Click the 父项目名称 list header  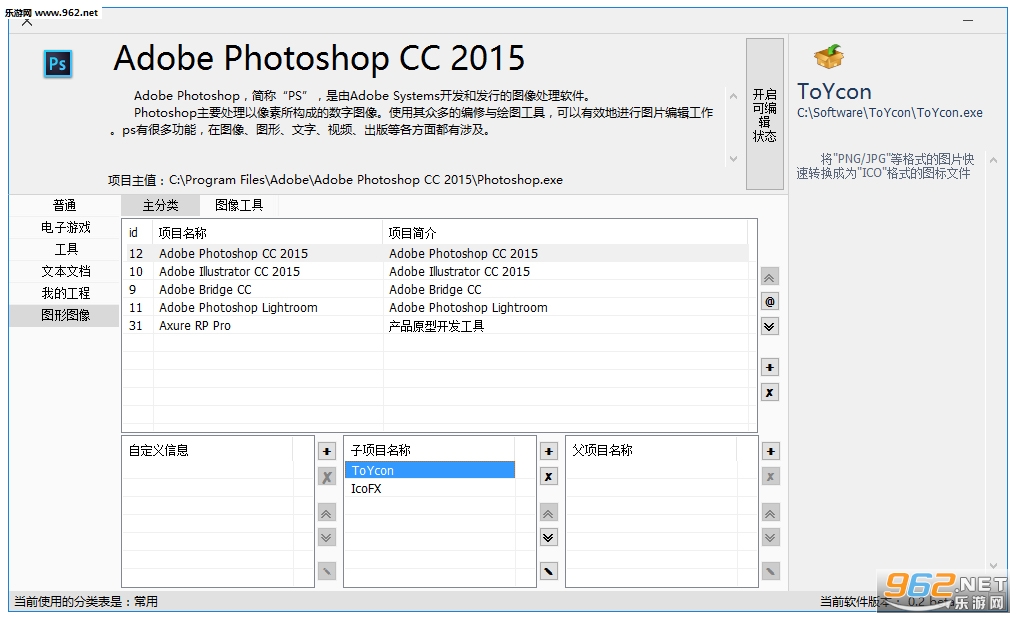[x=652, y=450]
